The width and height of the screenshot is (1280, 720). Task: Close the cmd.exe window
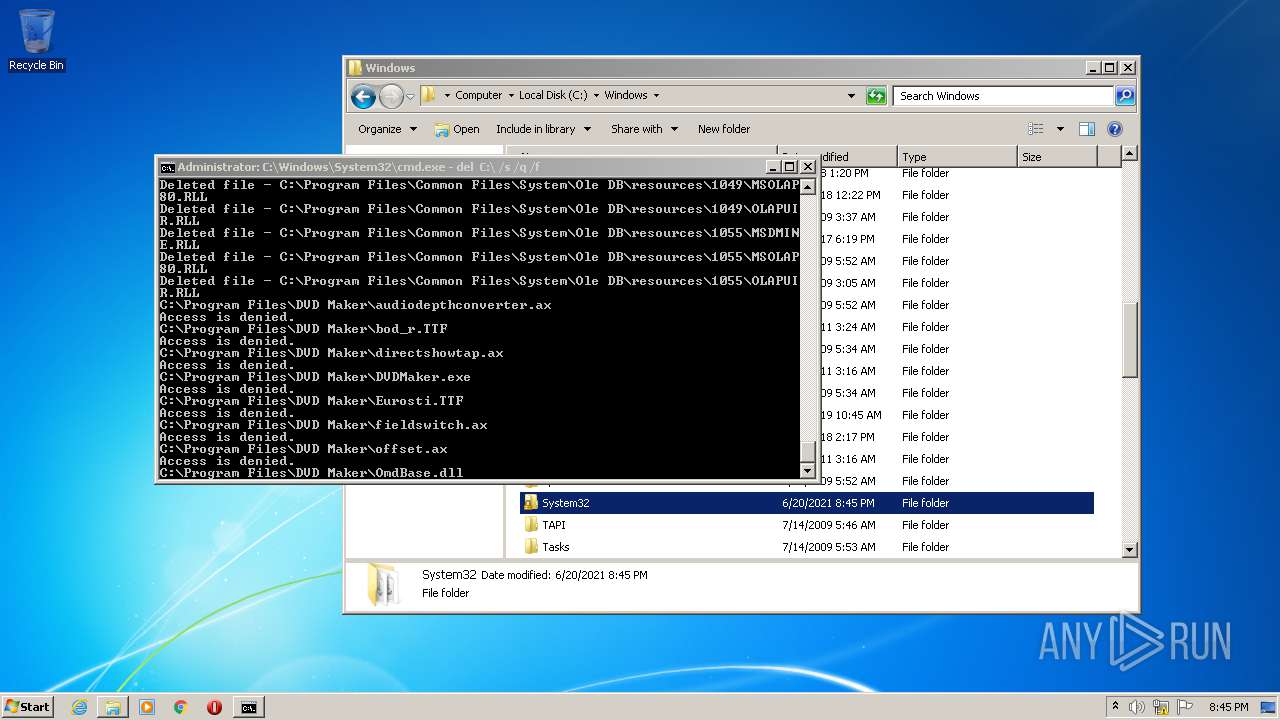pos(807,167)
